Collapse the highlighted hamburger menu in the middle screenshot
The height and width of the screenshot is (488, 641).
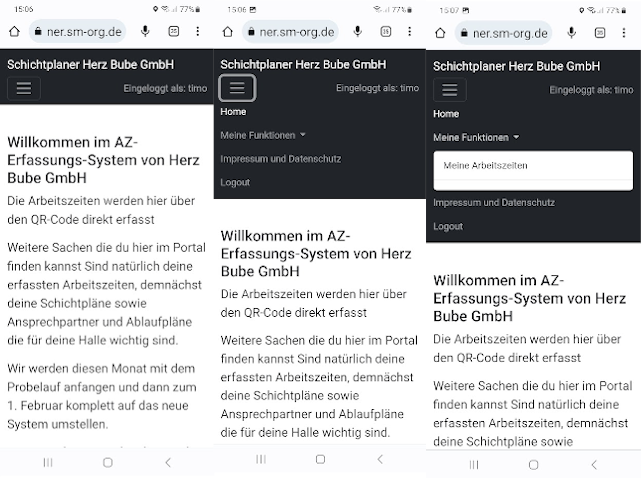click(237, 88)
